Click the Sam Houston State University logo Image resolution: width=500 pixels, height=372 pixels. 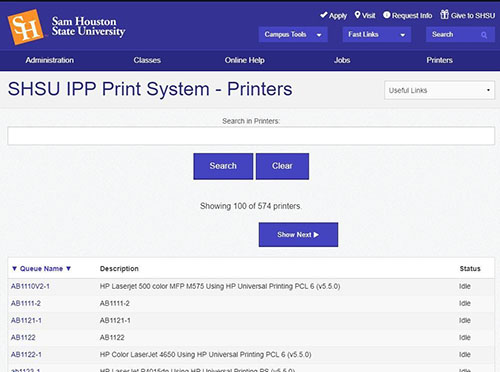point(66,27)
